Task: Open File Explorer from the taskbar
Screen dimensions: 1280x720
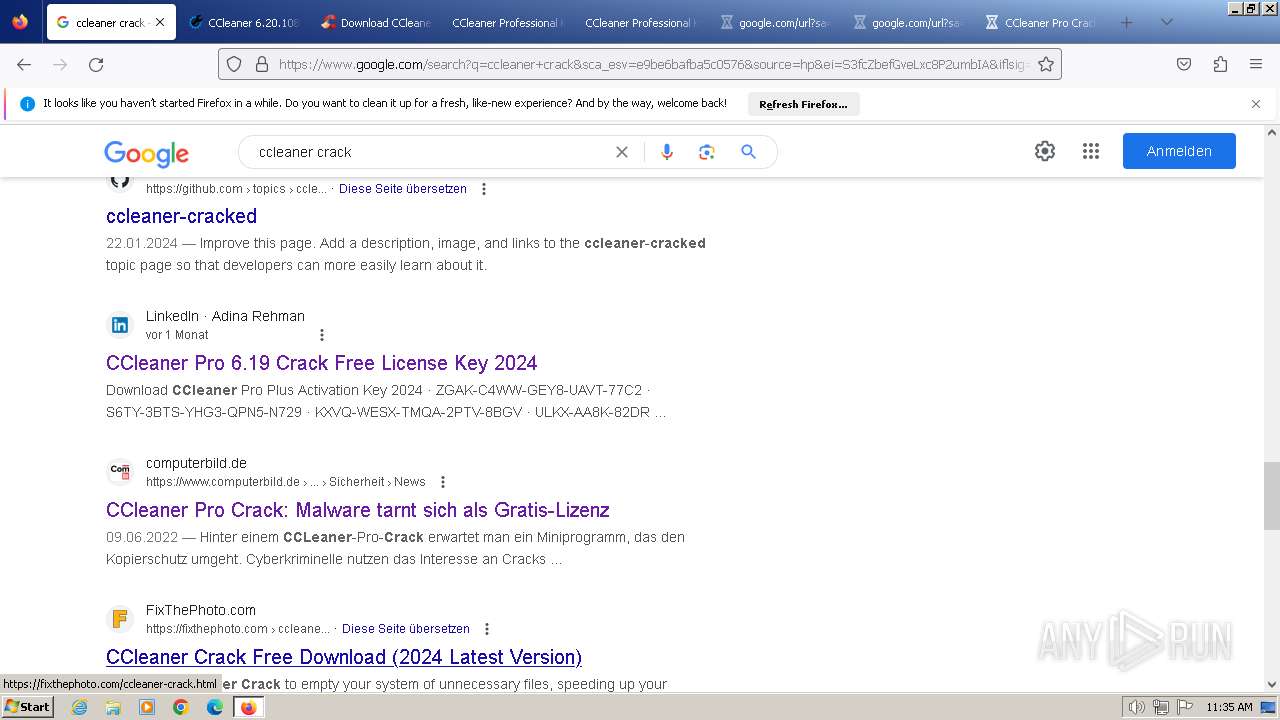Action: tap(113, 707)
